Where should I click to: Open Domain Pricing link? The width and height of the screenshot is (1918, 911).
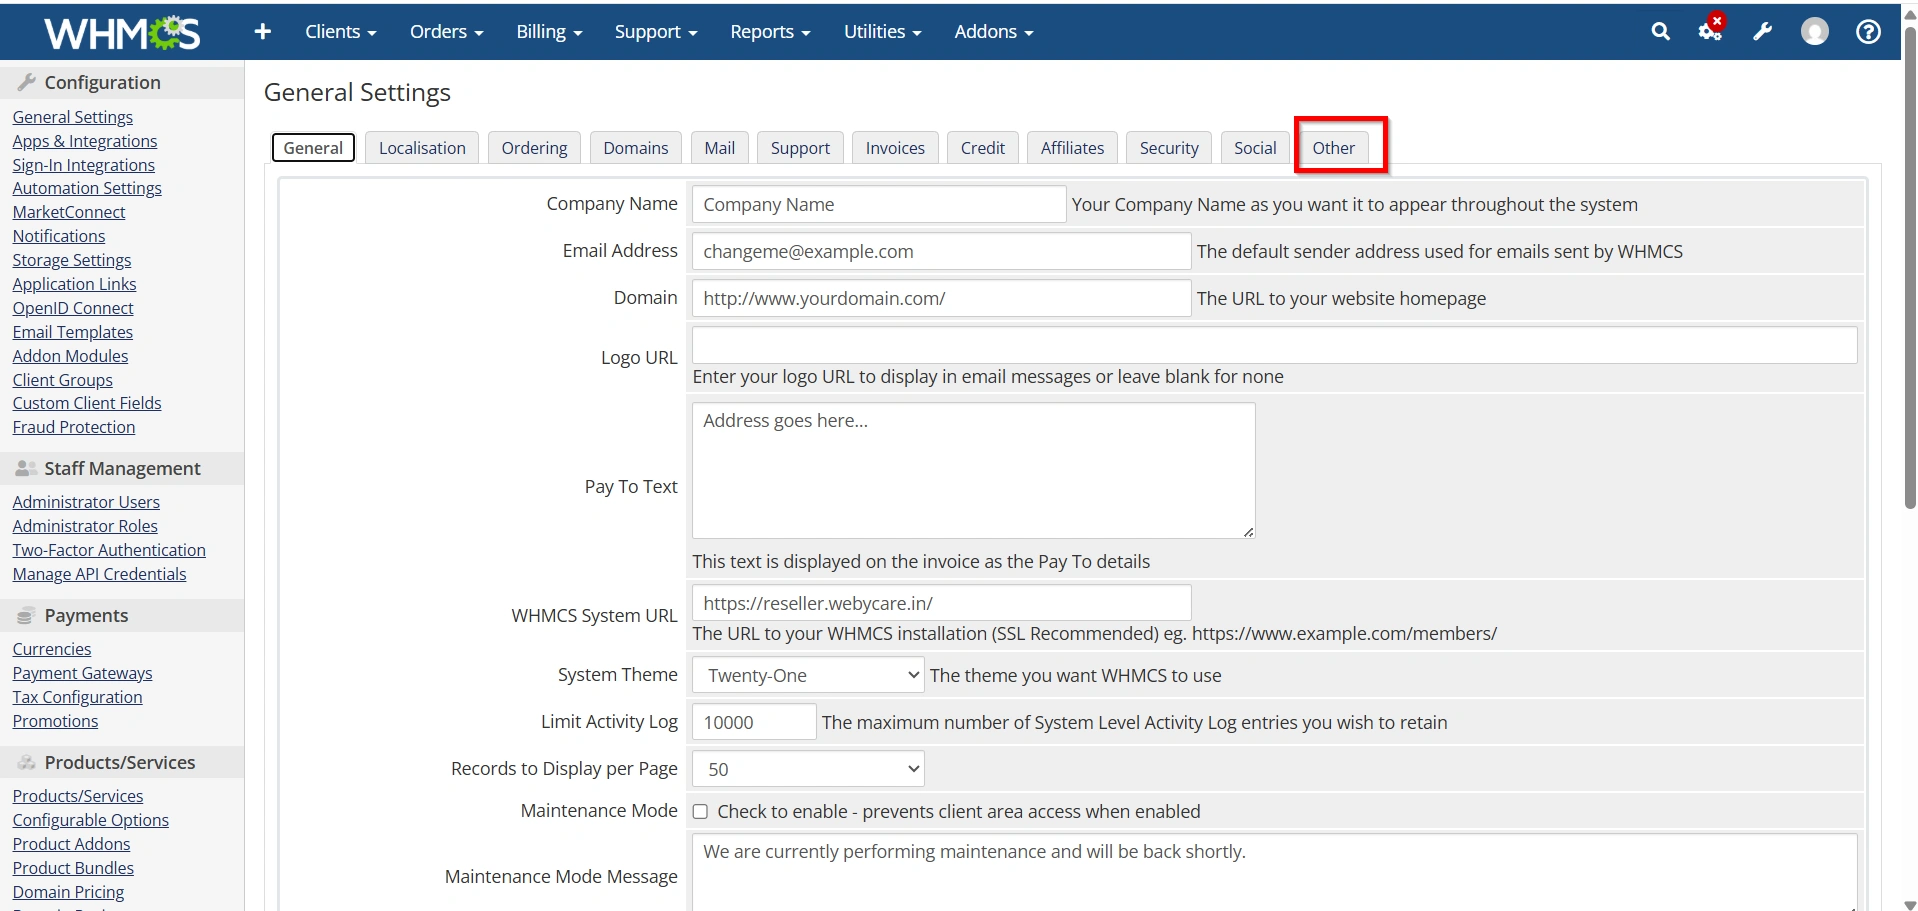click(69, 892)
